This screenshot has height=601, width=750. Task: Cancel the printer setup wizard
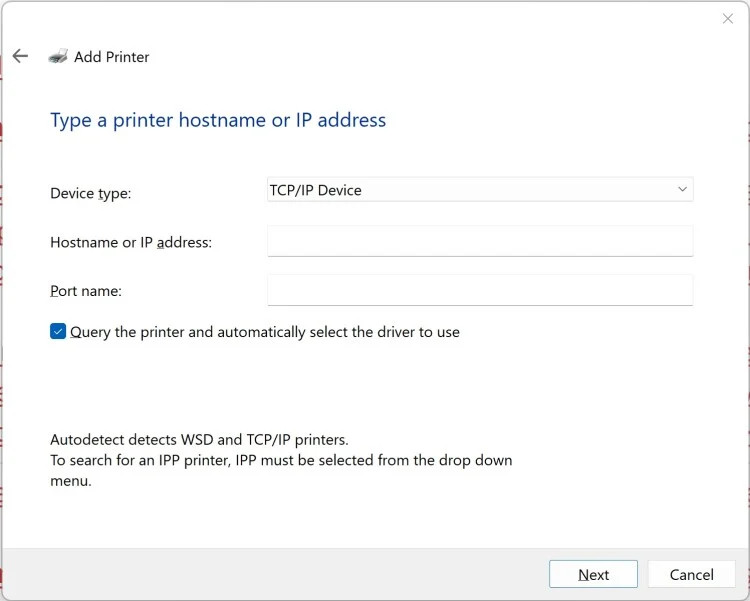point(691,574)
